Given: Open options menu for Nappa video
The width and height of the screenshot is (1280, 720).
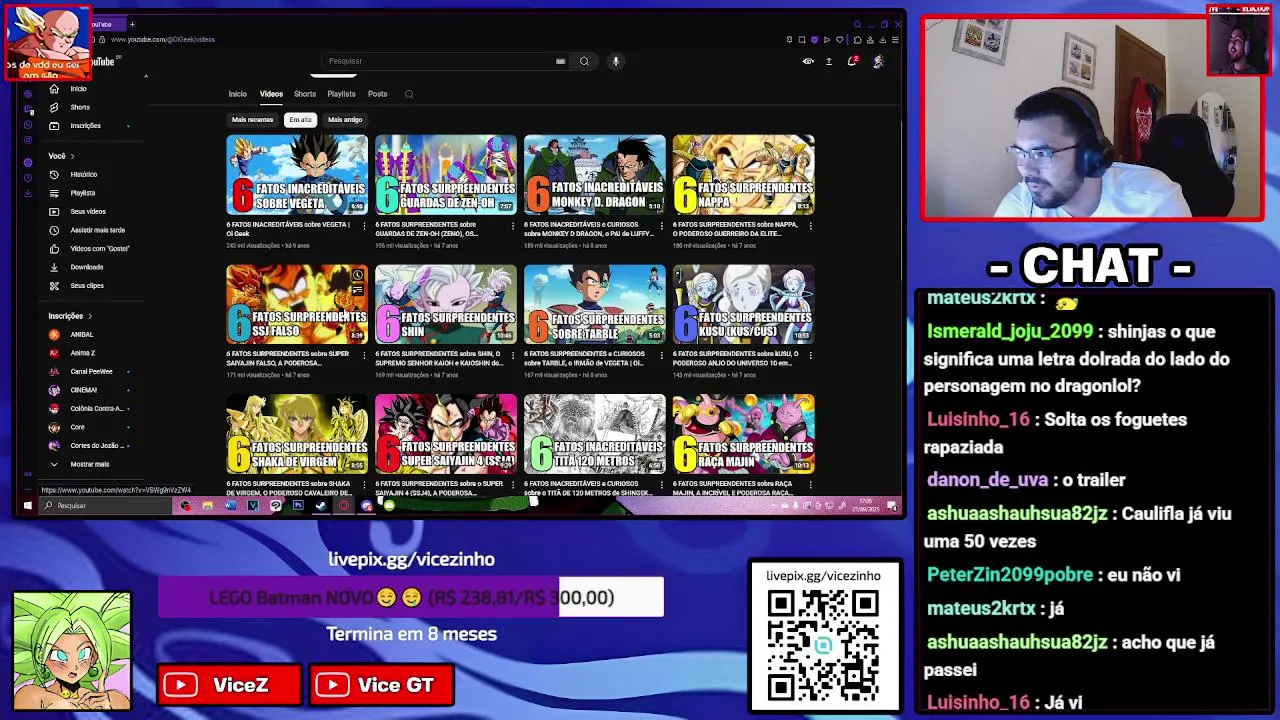Looking at the screenshot, I should click(x=810, y=226).
